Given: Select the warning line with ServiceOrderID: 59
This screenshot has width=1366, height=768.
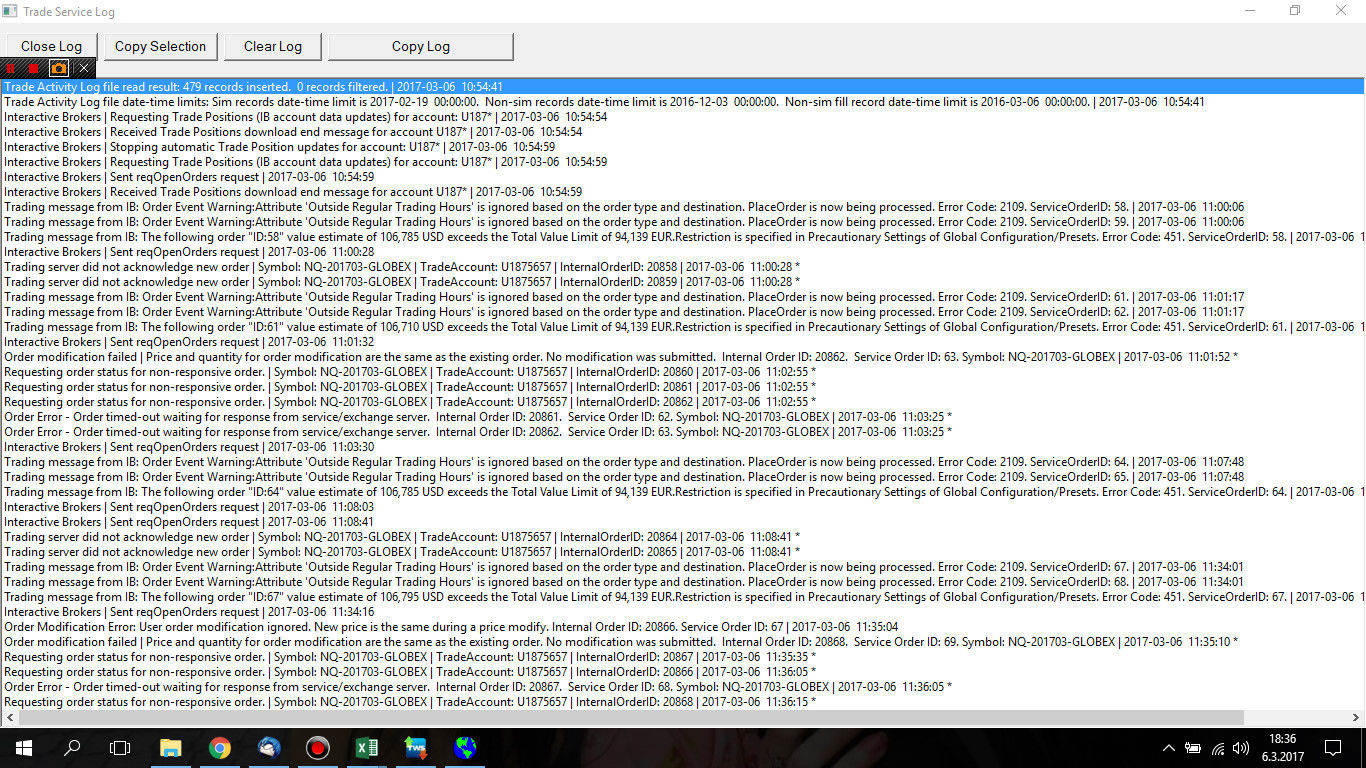Looking at the screenshot, I should [x=683, y=222].
